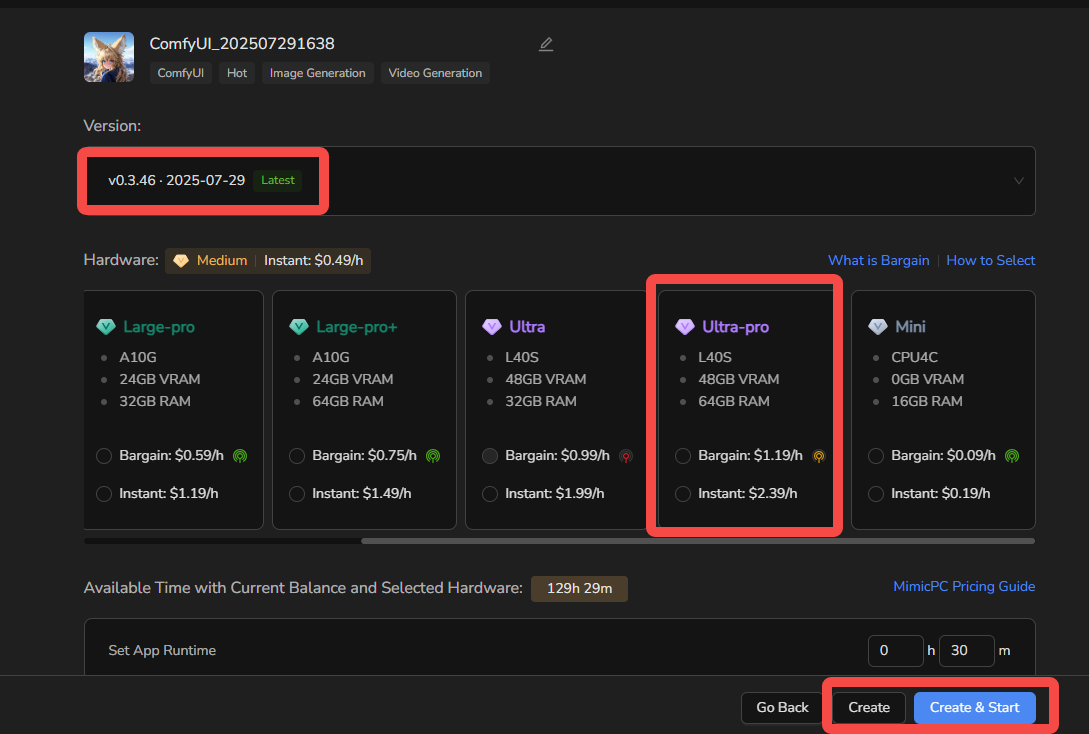Viewport: 1089px width, 734px height.
Task: Open the What is Bargain link
Action: pos(879,260)
